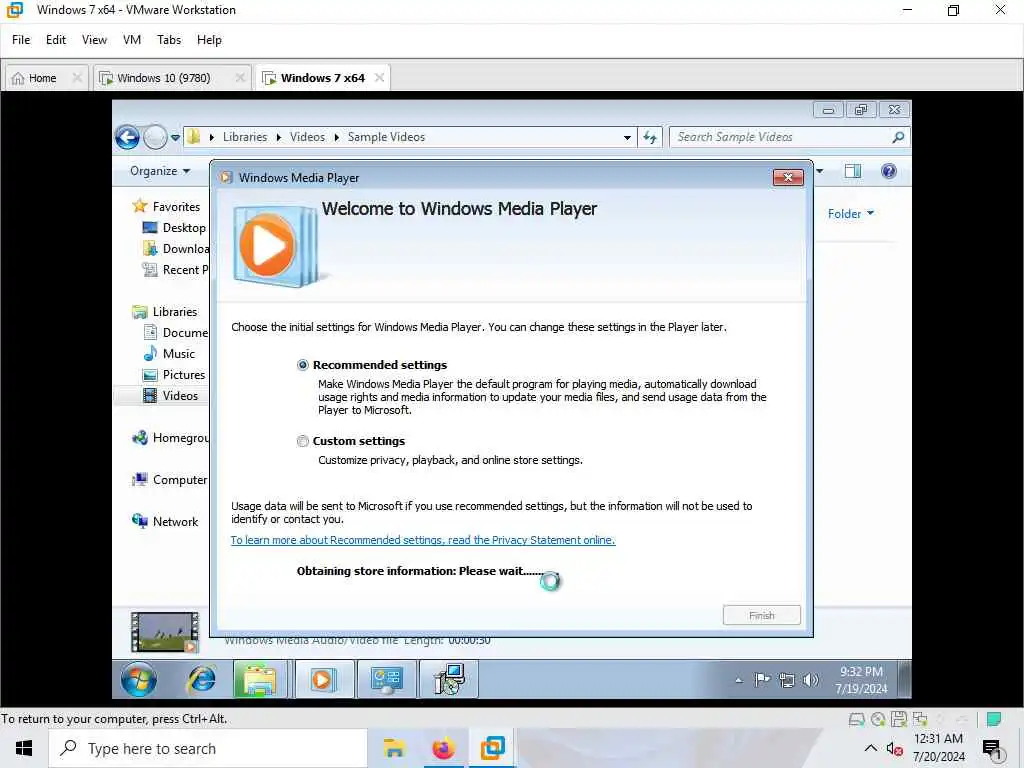Open Windows Explorer from the Windows 7 taskbar
Image resolution: width=1024 pixels, height=768 pixels.
click(259, 679)
